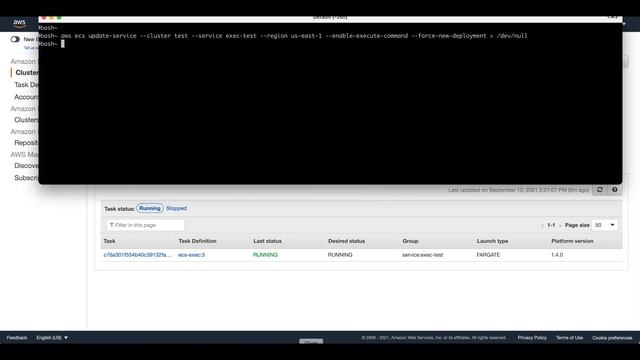Screen dimensions: 640x360
Task: Click the FARGATE launch type cell
Action: [x=488, y=255]
